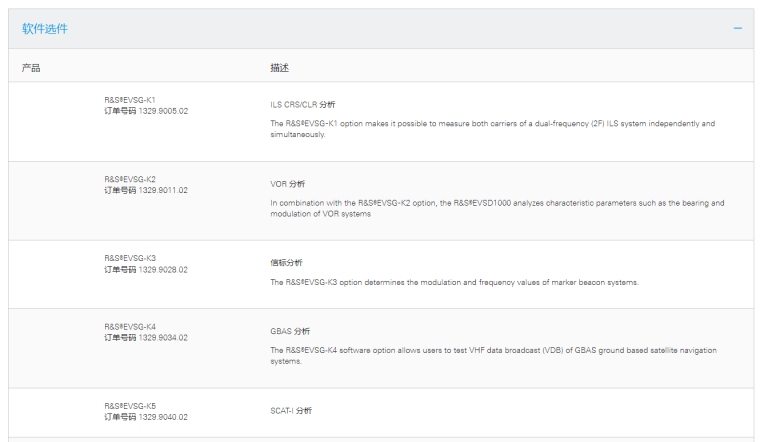The image size is (760, 442).
Task: Click the 软件选件 section title
Action: (x=45, y=28)
